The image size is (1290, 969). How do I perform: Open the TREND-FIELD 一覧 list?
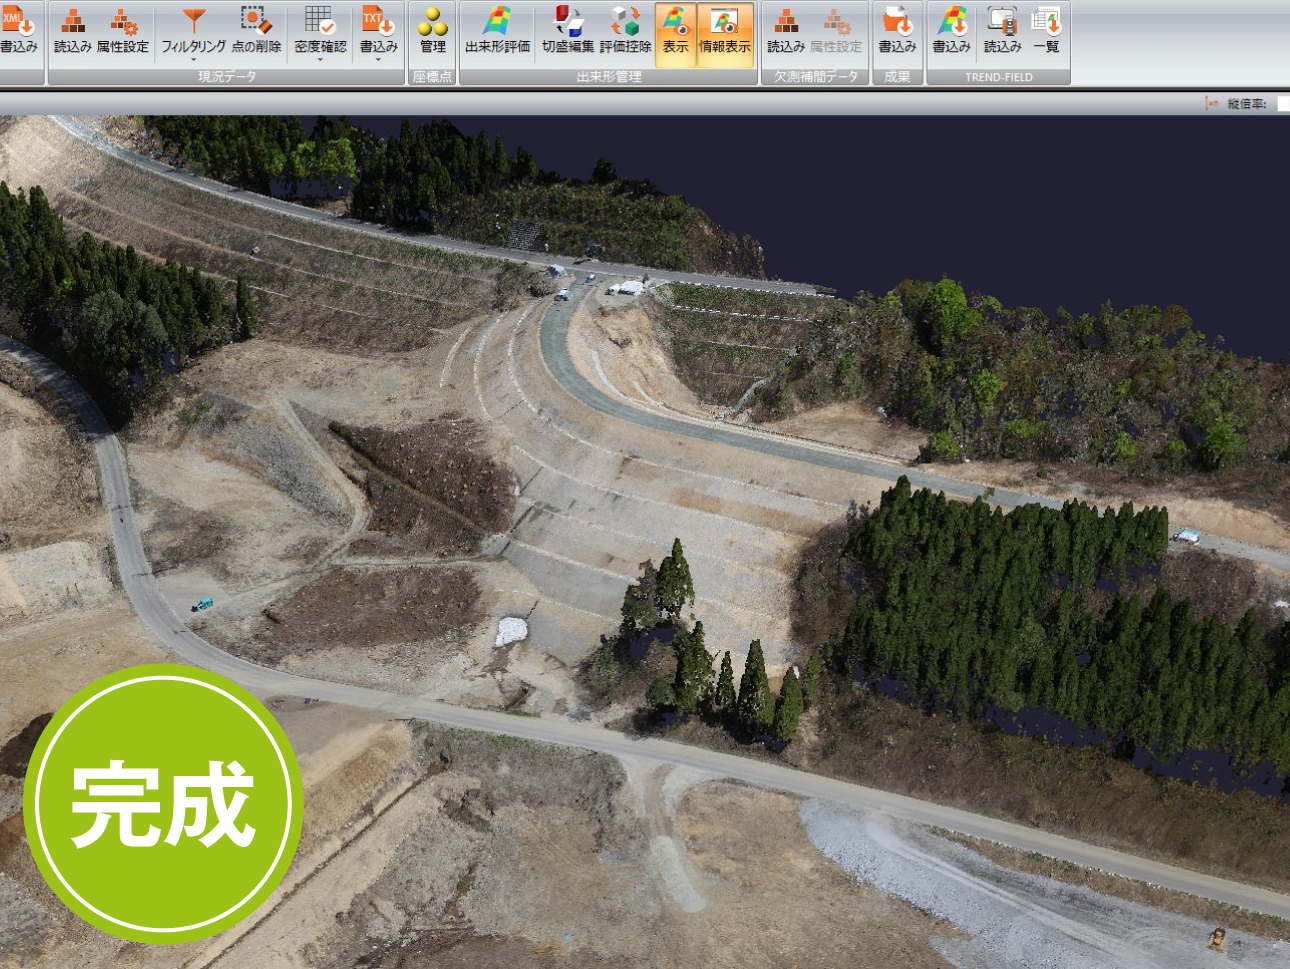1046,29
